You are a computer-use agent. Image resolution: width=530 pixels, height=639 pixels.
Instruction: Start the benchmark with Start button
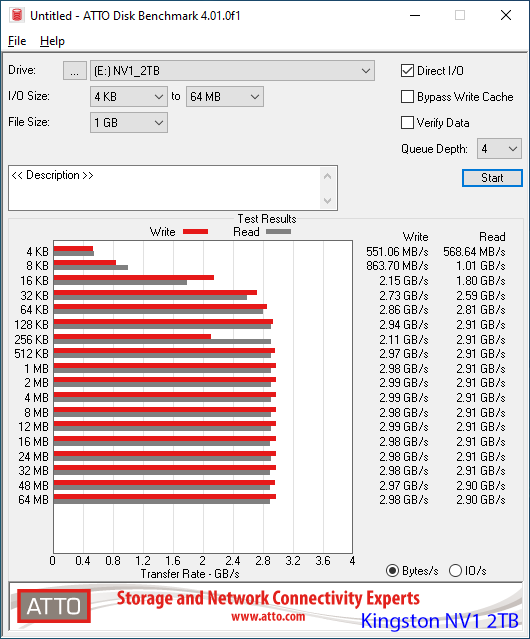click(492, 178)
